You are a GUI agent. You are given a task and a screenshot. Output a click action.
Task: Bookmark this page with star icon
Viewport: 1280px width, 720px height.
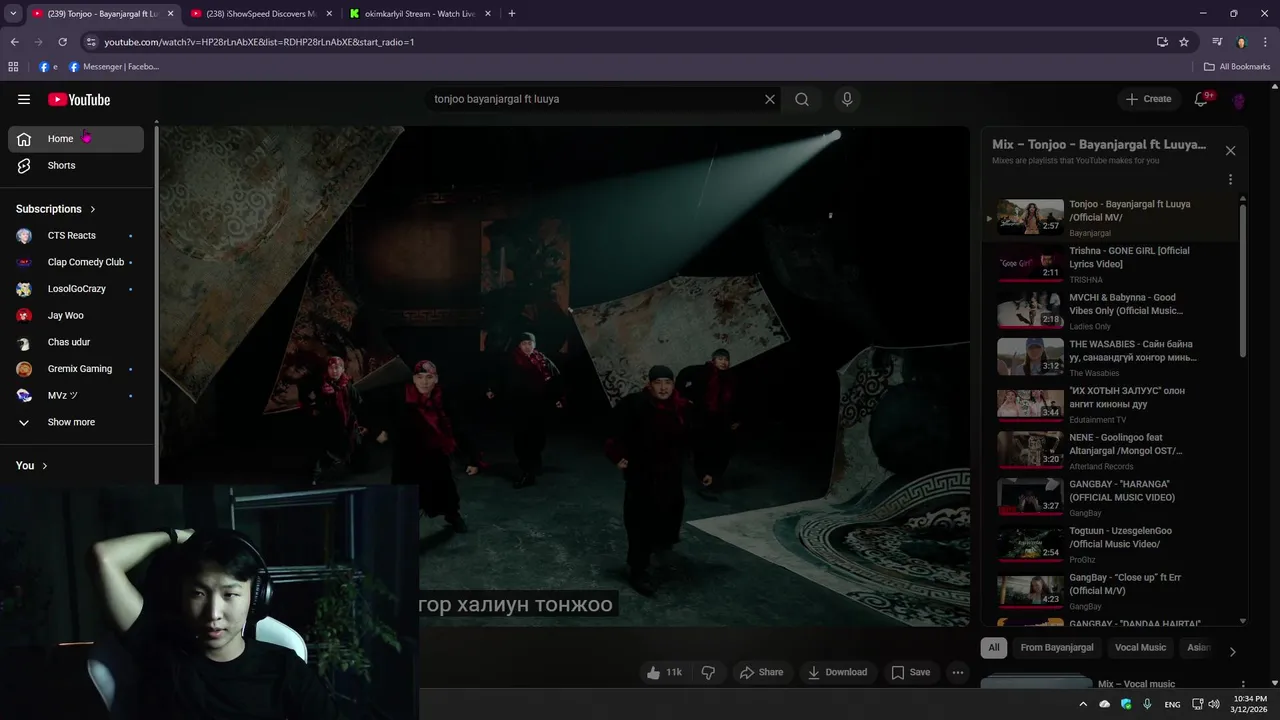coord(1184,42)
